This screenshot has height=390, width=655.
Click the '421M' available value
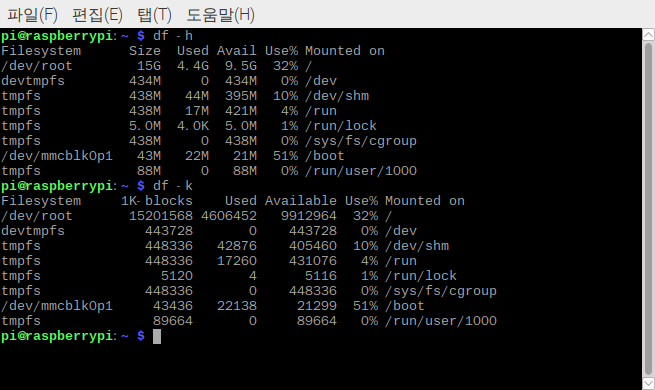click(241, 111)
